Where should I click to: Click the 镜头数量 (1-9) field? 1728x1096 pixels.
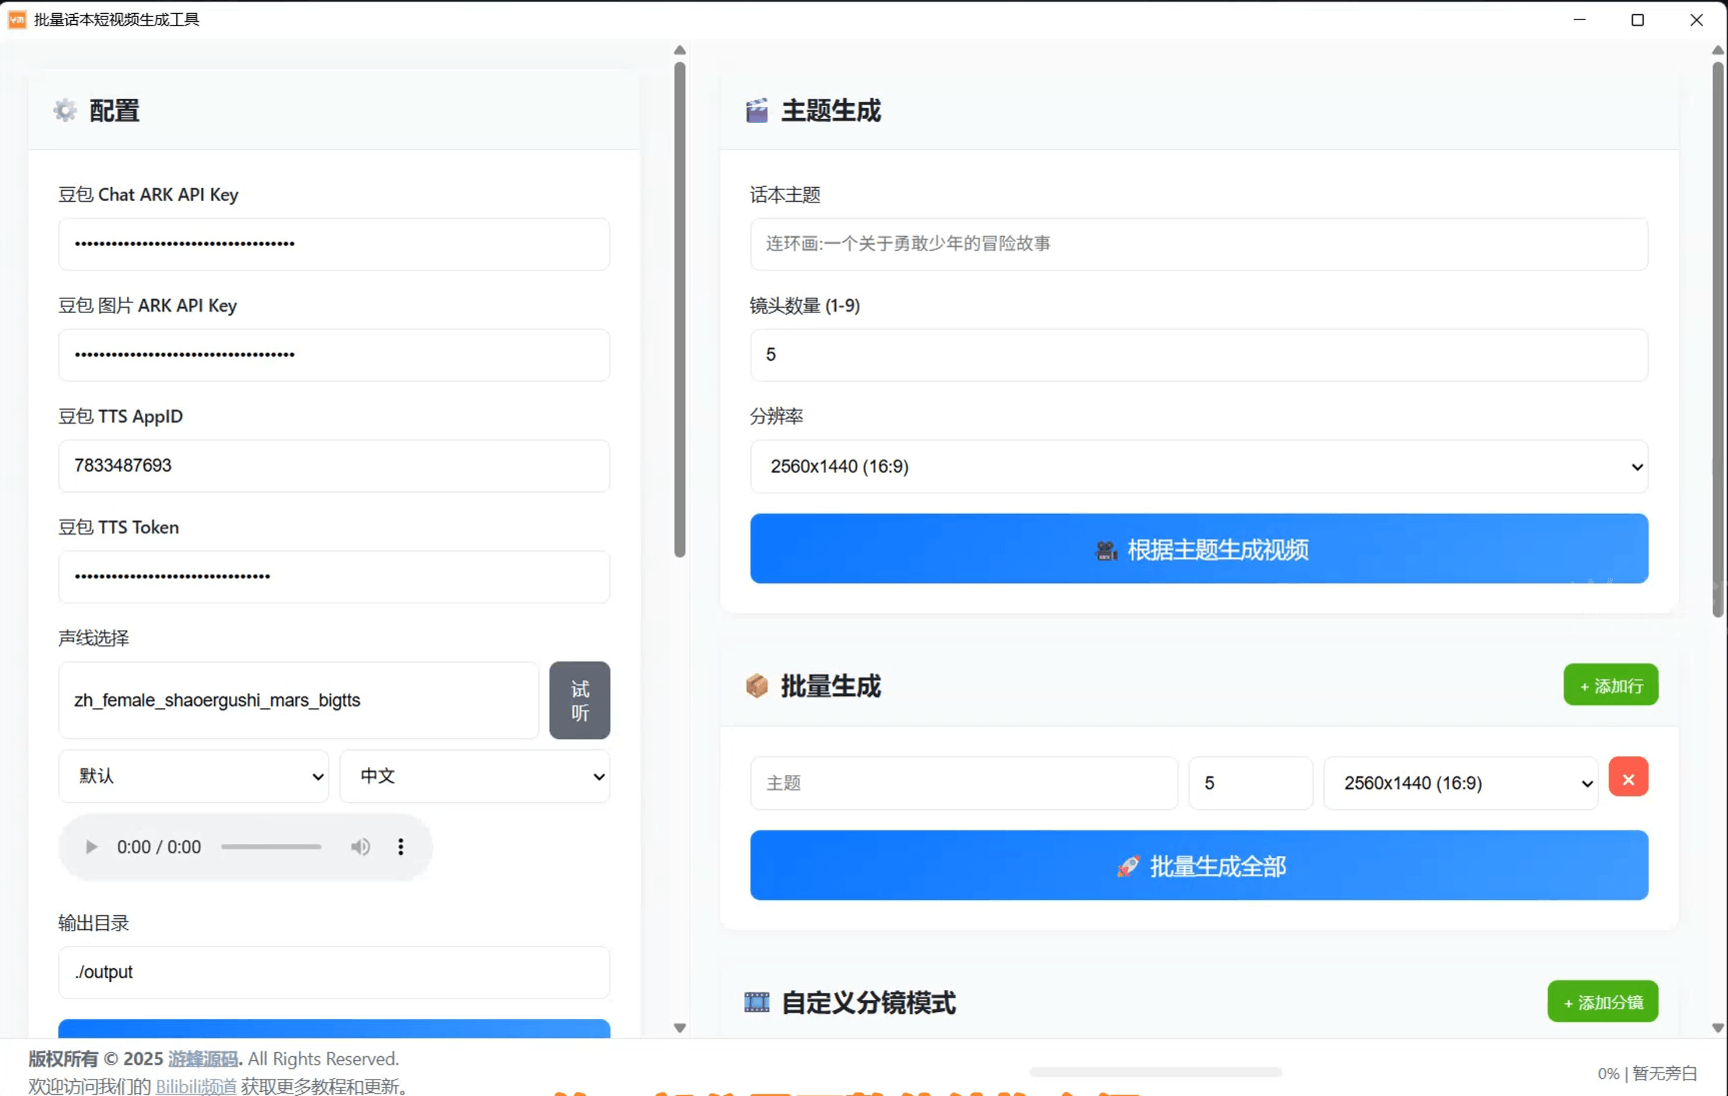coord(1199,355)
